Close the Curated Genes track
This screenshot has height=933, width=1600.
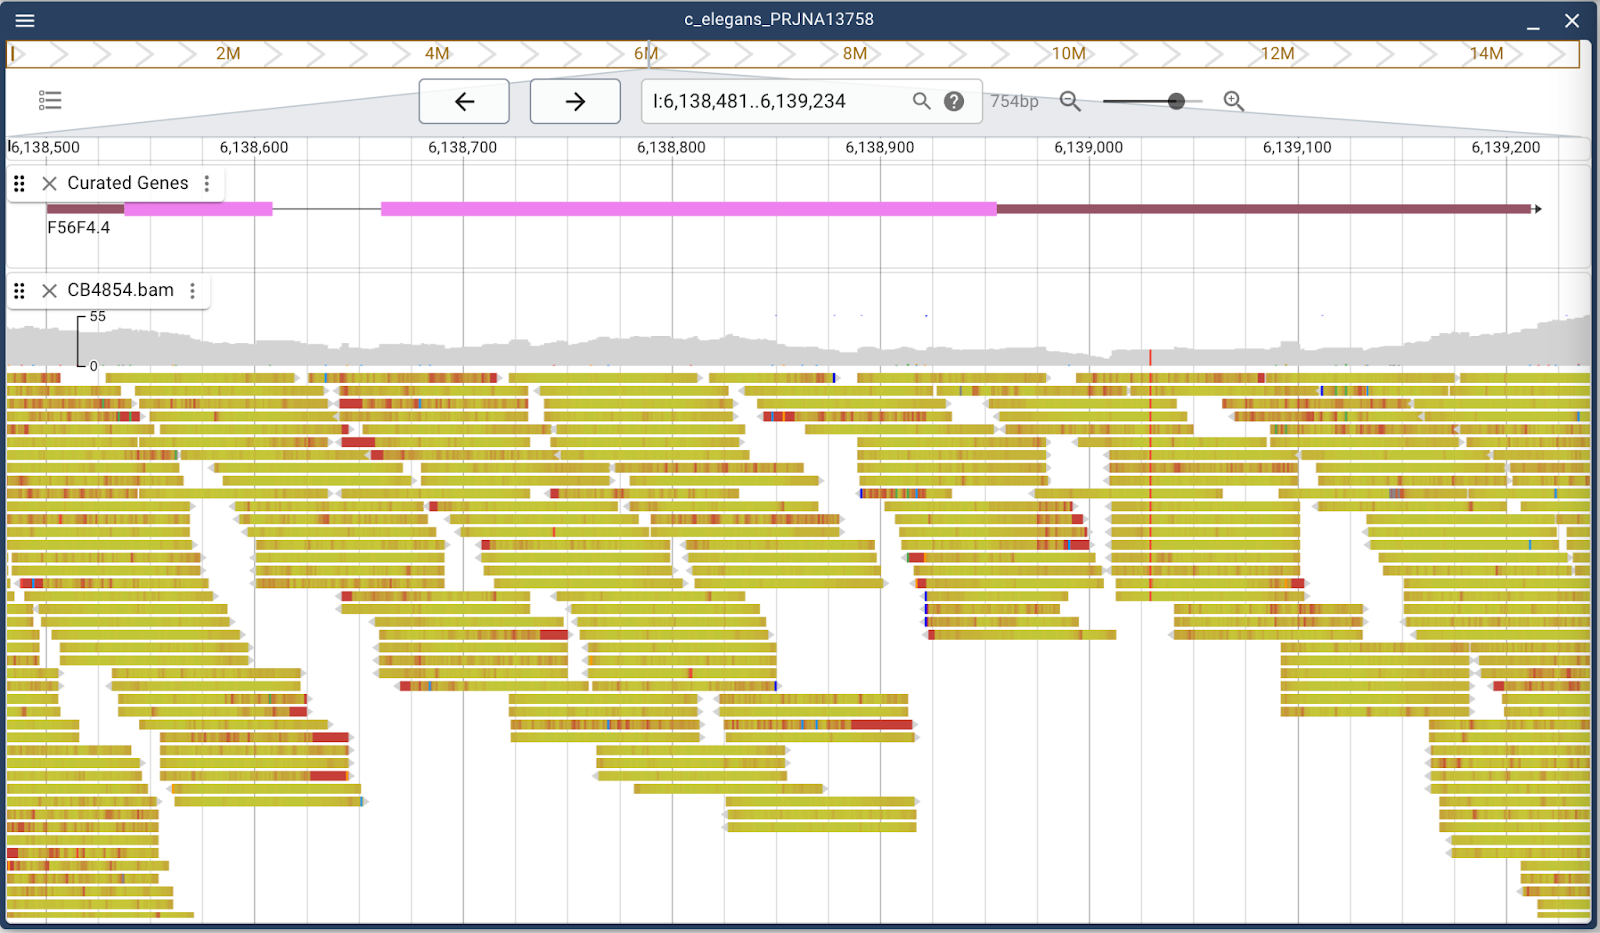[x=49, y=183]
